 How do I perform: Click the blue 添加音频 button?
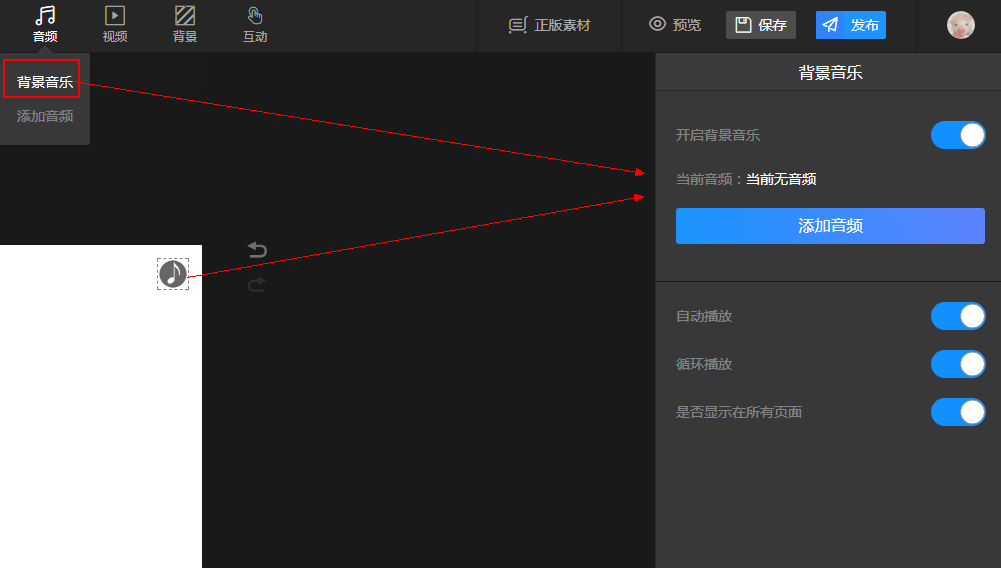[830, 226]
